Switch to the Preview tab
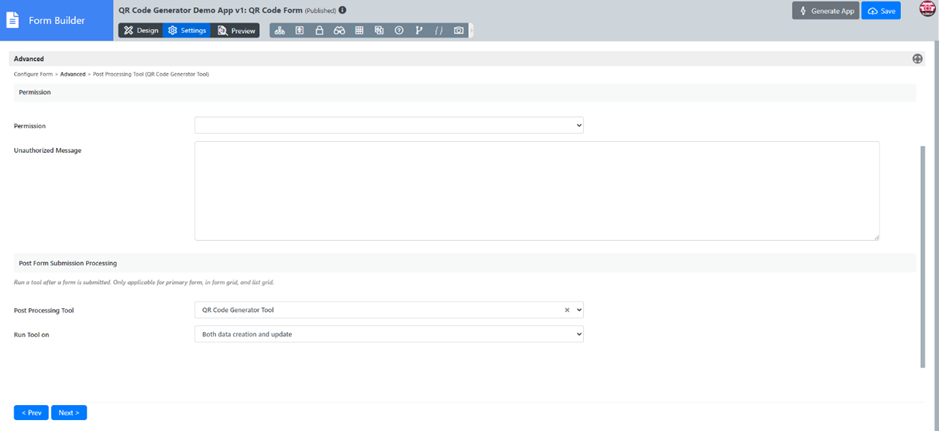Screen dimensions: 939x431 coord(237,31)
